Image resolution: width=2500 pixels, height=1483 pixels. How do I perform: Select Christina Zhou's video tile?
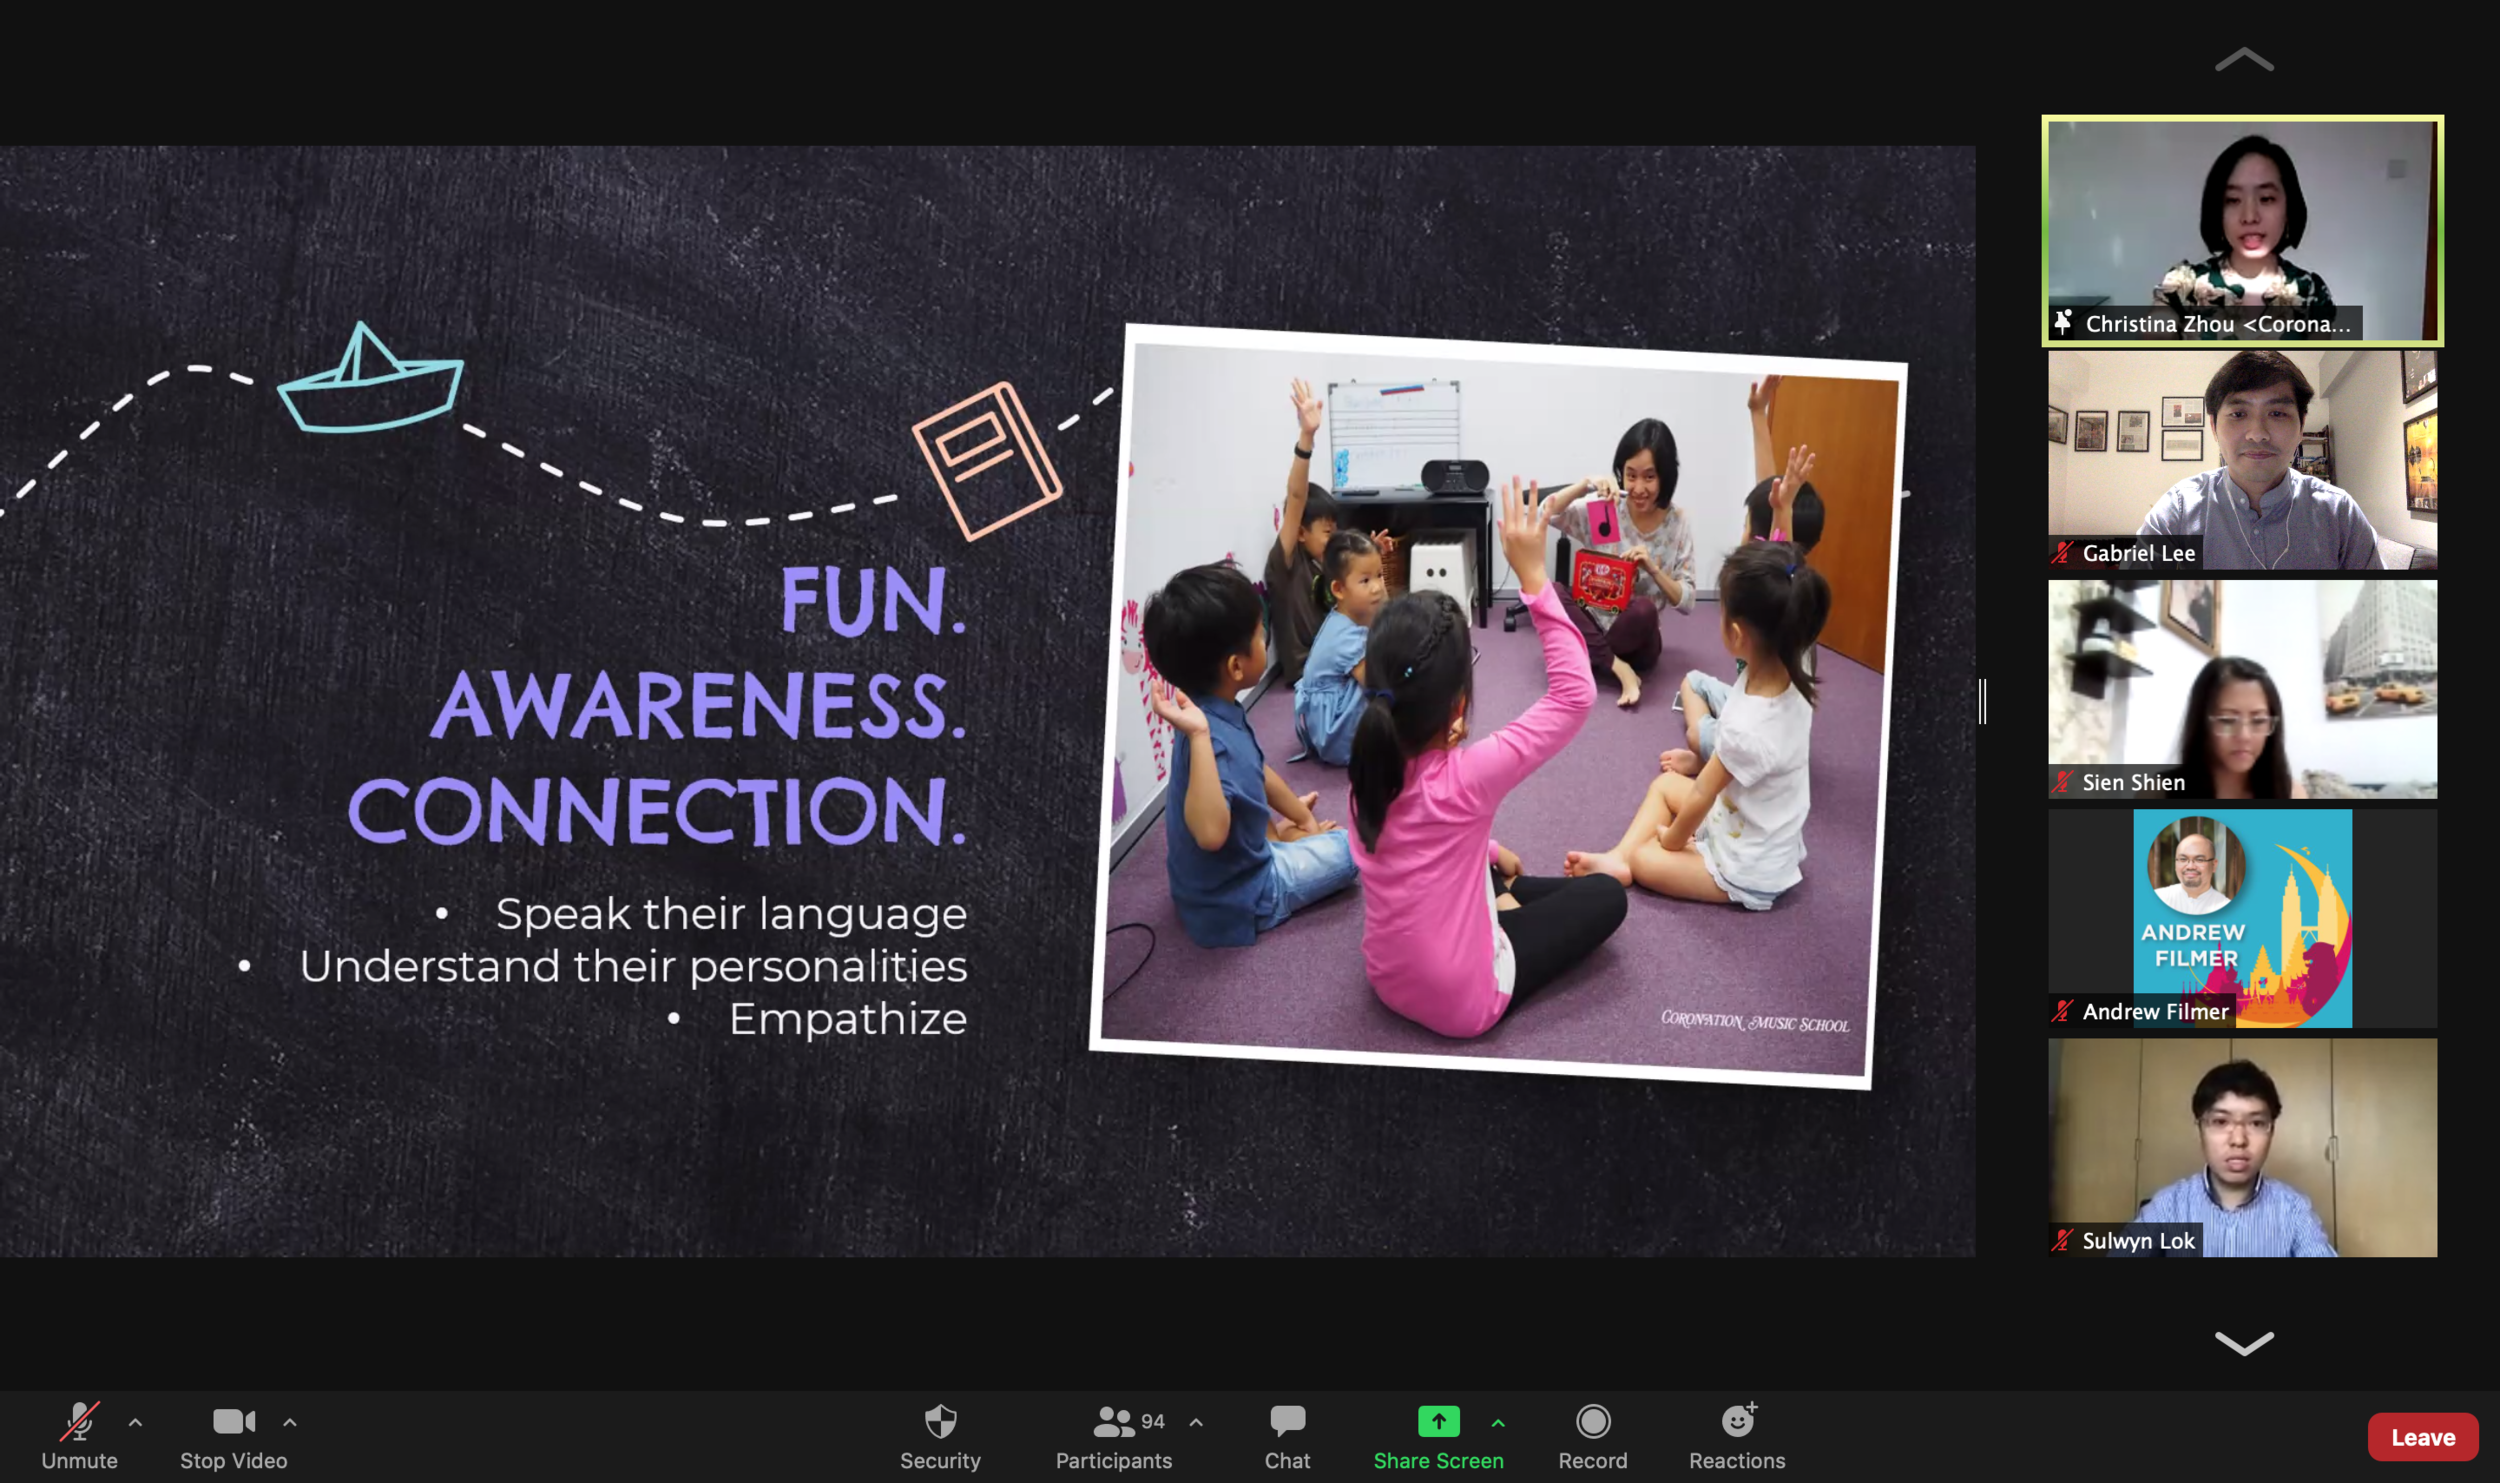click(x=2241, y=230)
